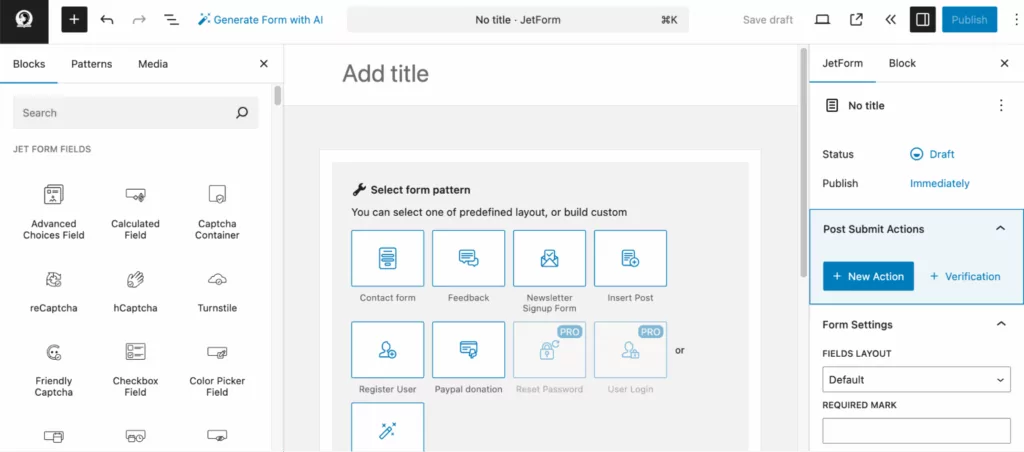Viewport: 1024px width, 452px height.
Task: Click the block inserter panel scrollbar
Action: coord(278,95)
